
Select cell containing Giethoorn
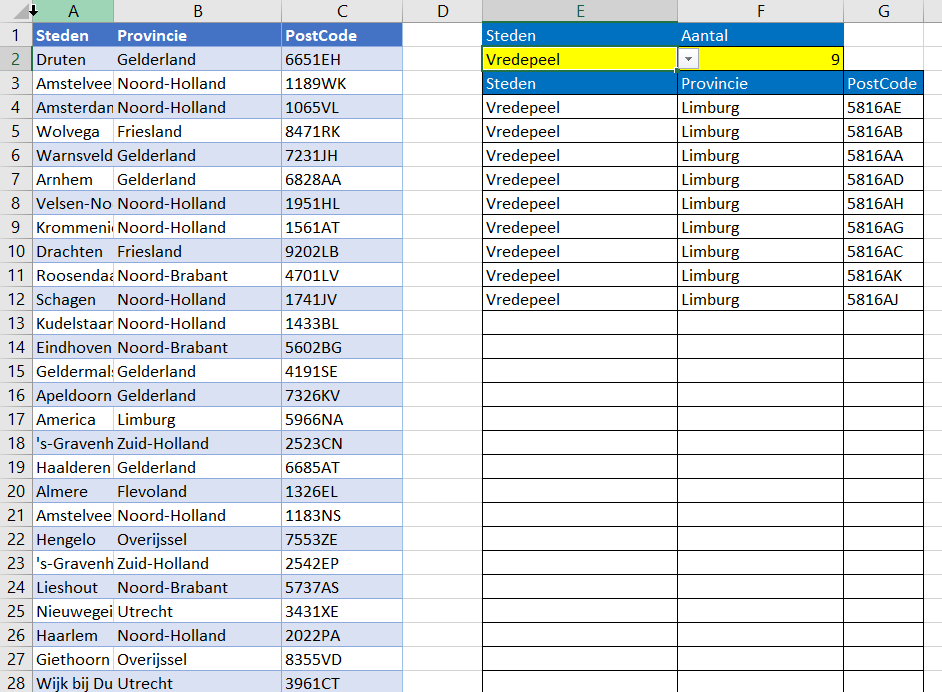73,660
